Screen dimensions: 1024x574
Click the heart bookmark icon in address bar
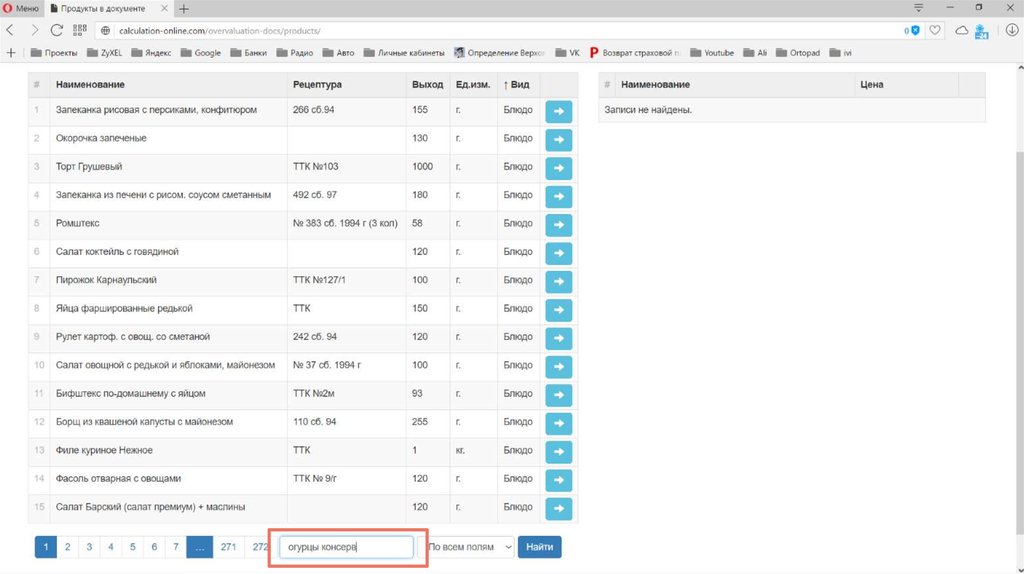click(935, 30)
